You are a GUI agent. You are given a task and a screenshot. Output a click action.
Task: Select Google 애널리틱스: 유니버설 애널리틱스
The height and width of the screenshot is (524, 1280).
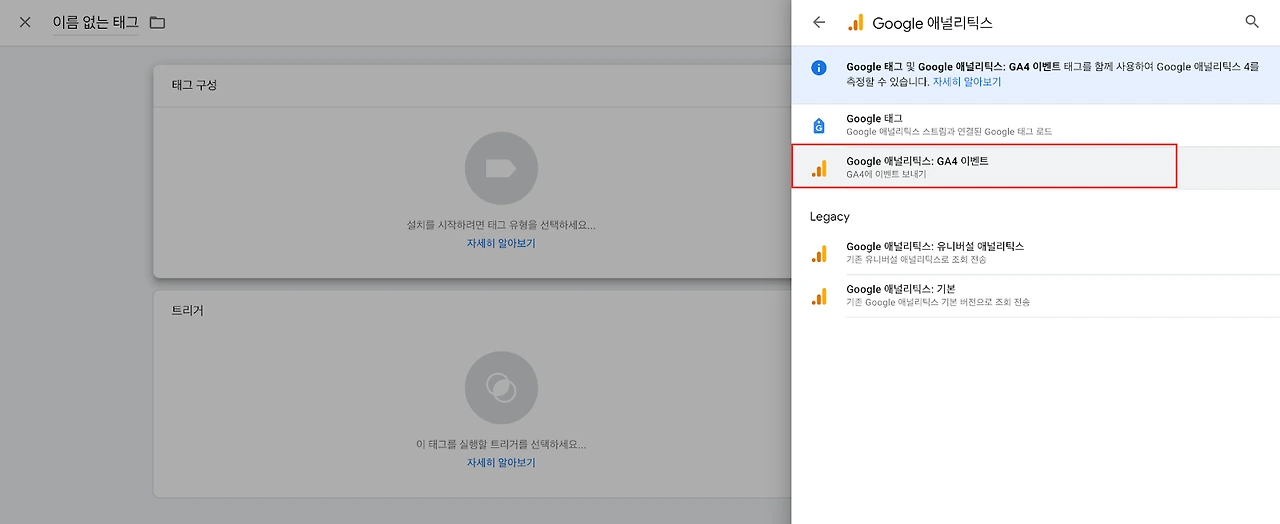pos(1035,253)
